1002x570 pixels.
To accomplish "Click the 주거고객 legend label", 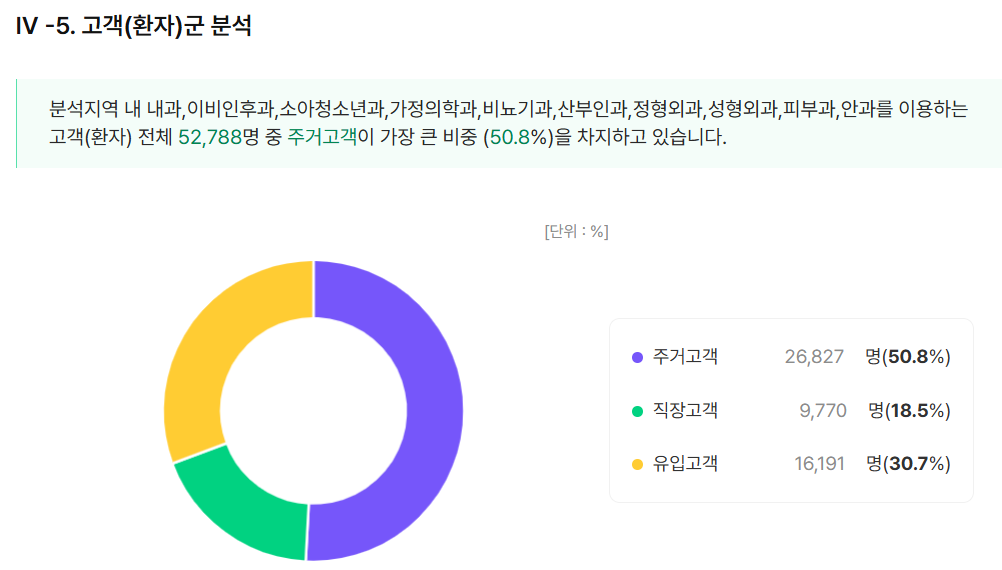I will tap(685, 357).
